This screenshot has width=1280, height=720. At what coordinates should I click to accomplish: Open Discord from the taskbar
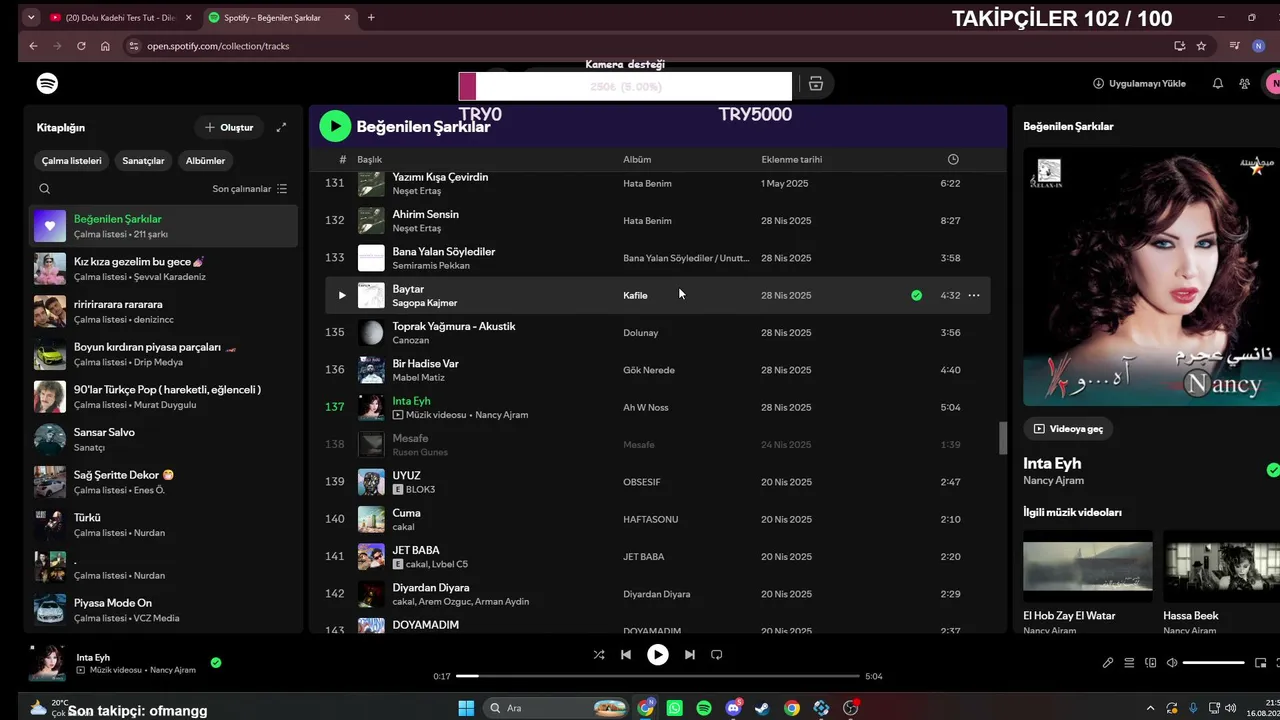pos(734,708)
